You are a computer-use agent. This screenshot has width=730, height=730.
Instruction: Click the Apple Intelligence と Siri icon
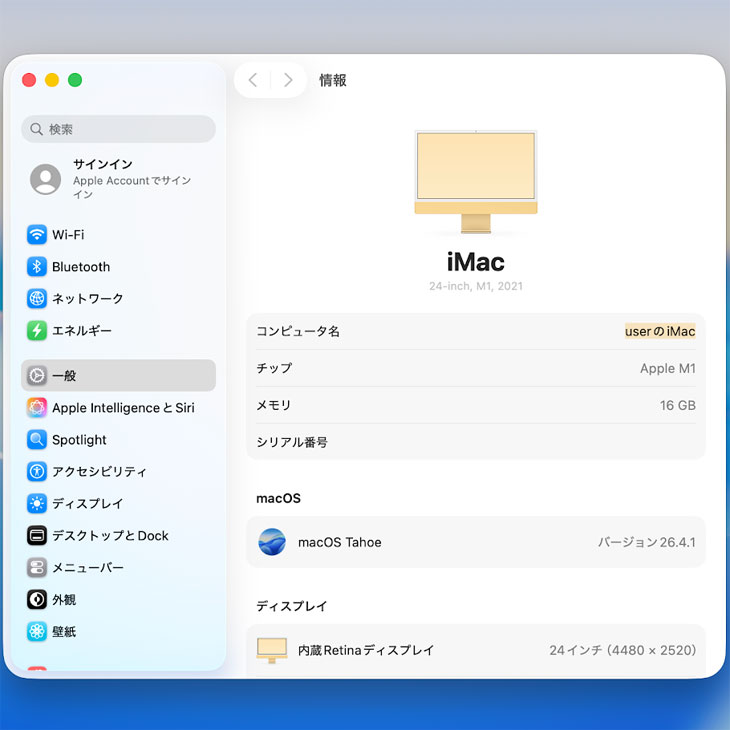pos(37,408)
